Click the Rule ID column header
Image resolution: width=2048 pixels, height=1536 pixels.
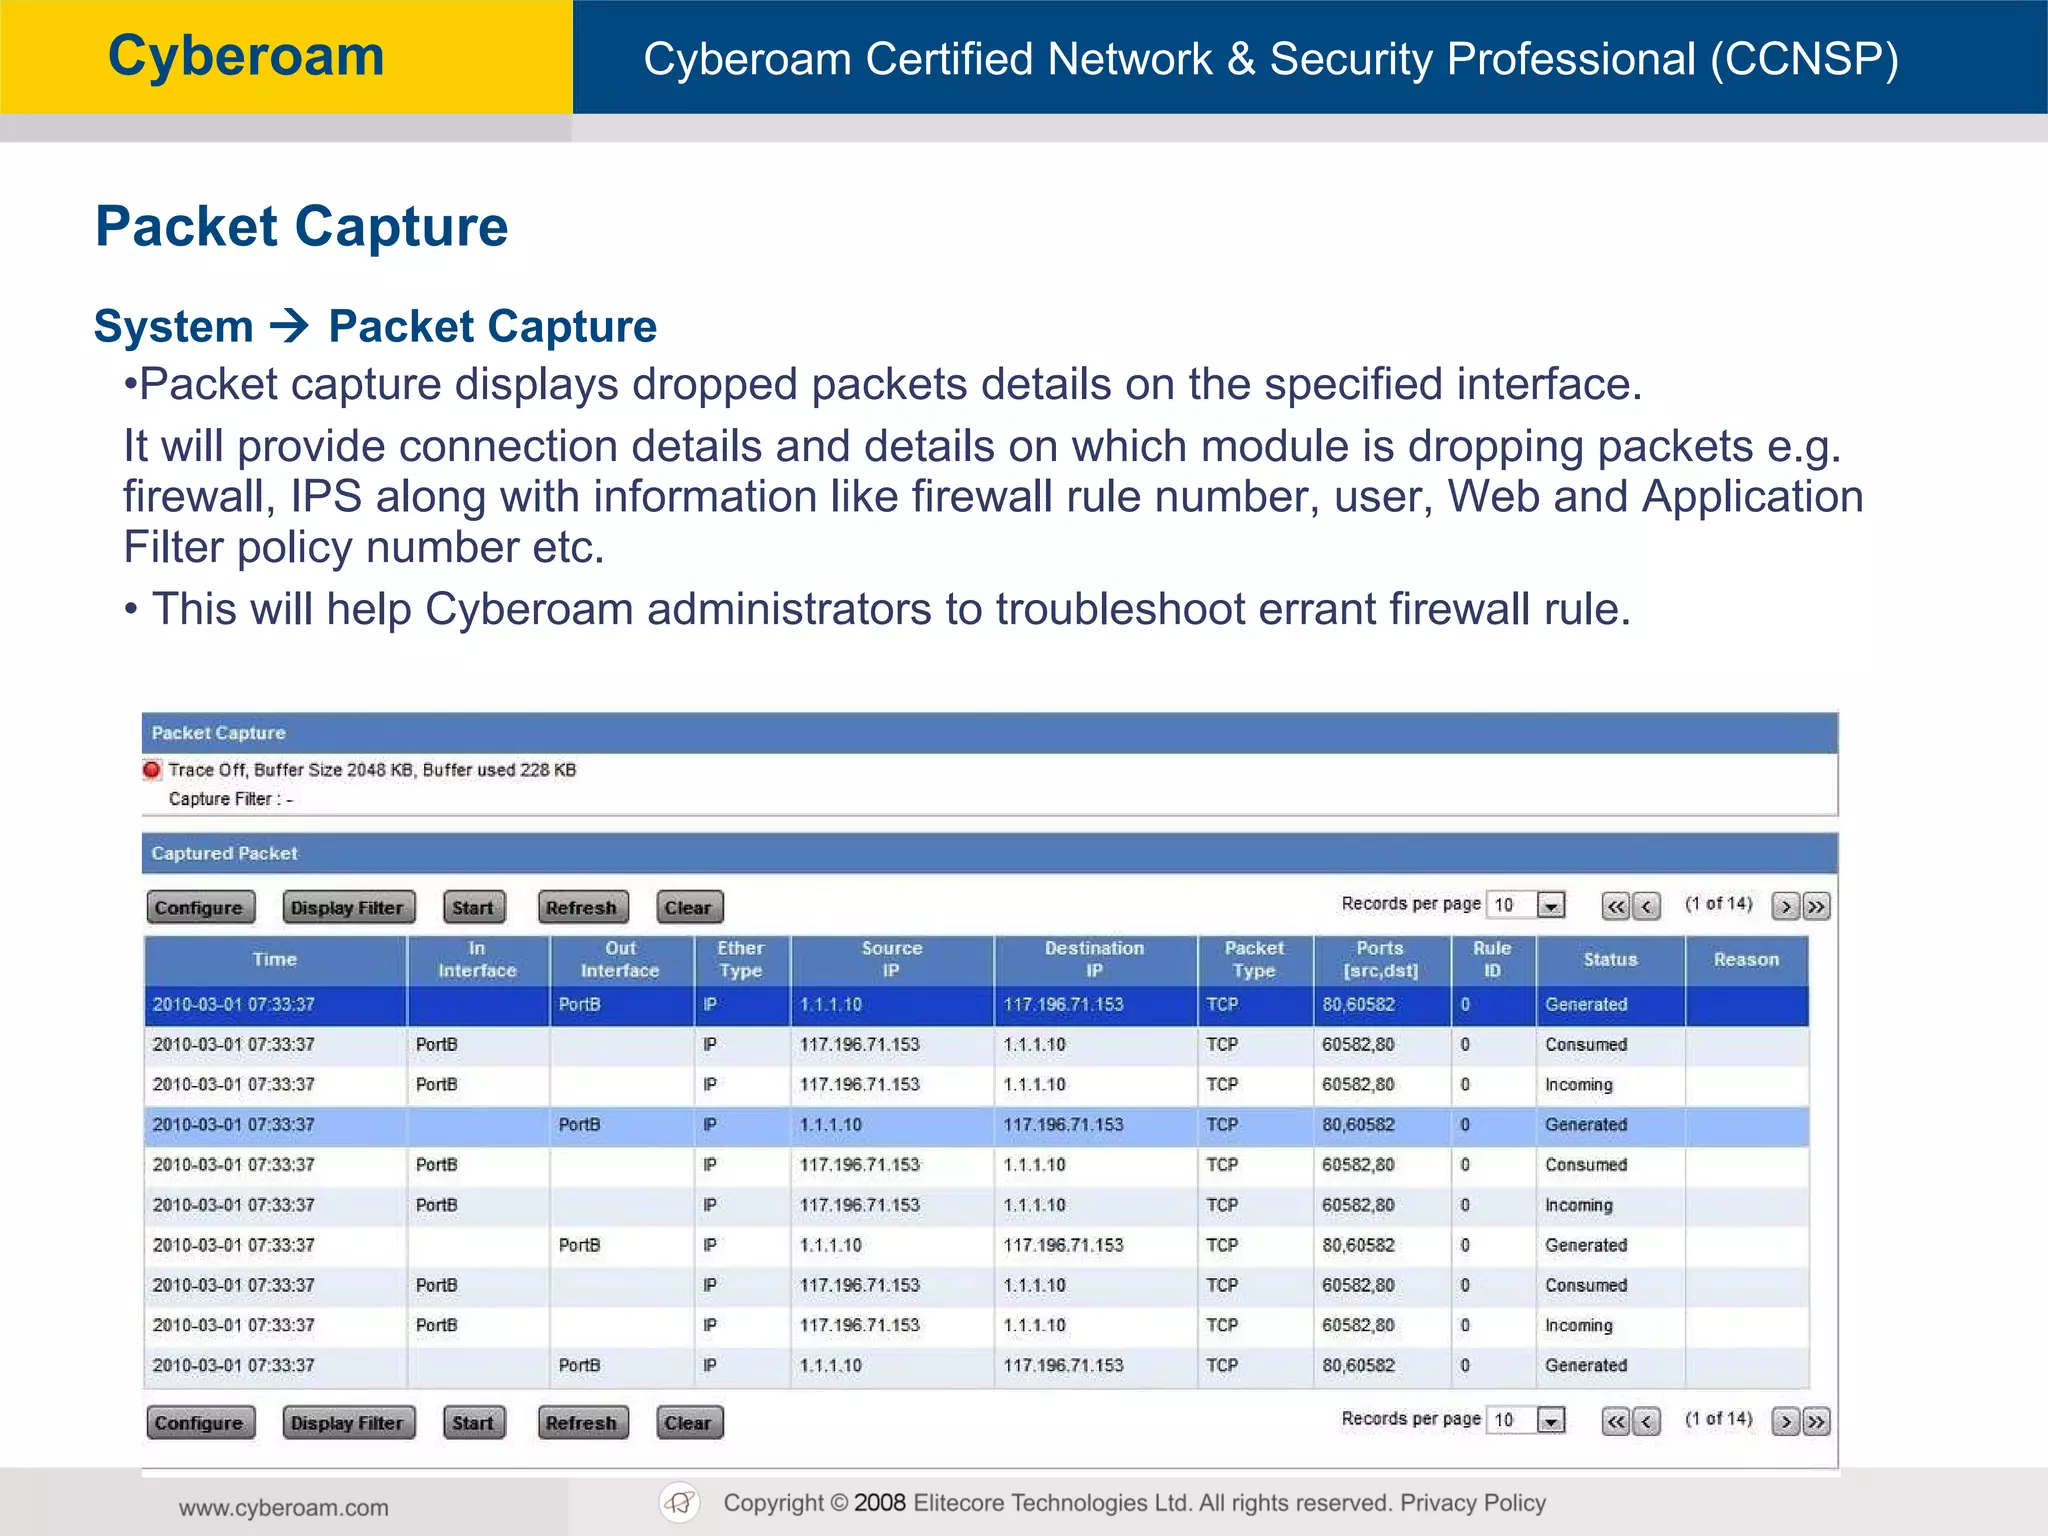[1493, 960]
